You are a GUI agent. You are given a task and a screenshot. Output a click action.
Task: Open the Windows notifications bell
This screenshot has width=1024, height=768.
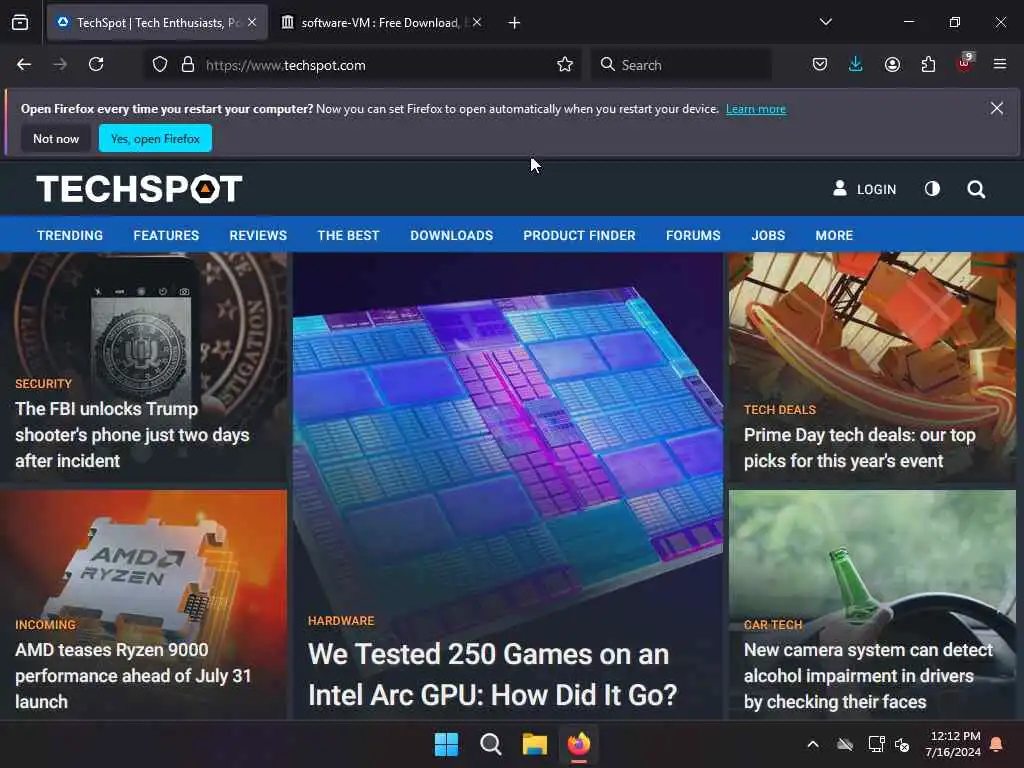pyautogui.click(x=997, y=744)
